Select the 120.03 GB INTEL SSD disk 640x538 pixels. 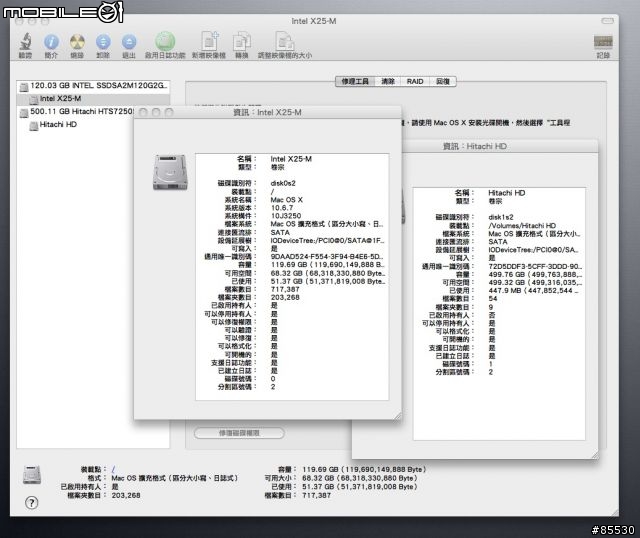pos(93,86)
